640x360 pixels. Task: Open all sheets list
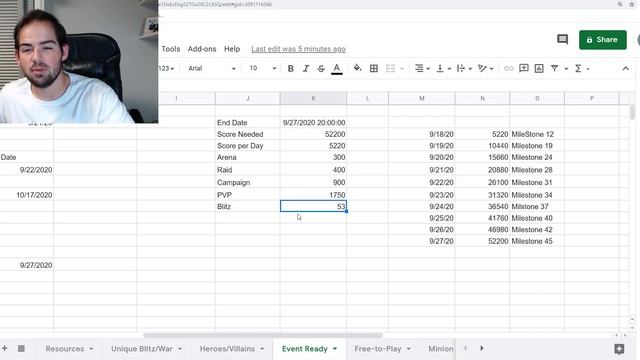[21, 348]
